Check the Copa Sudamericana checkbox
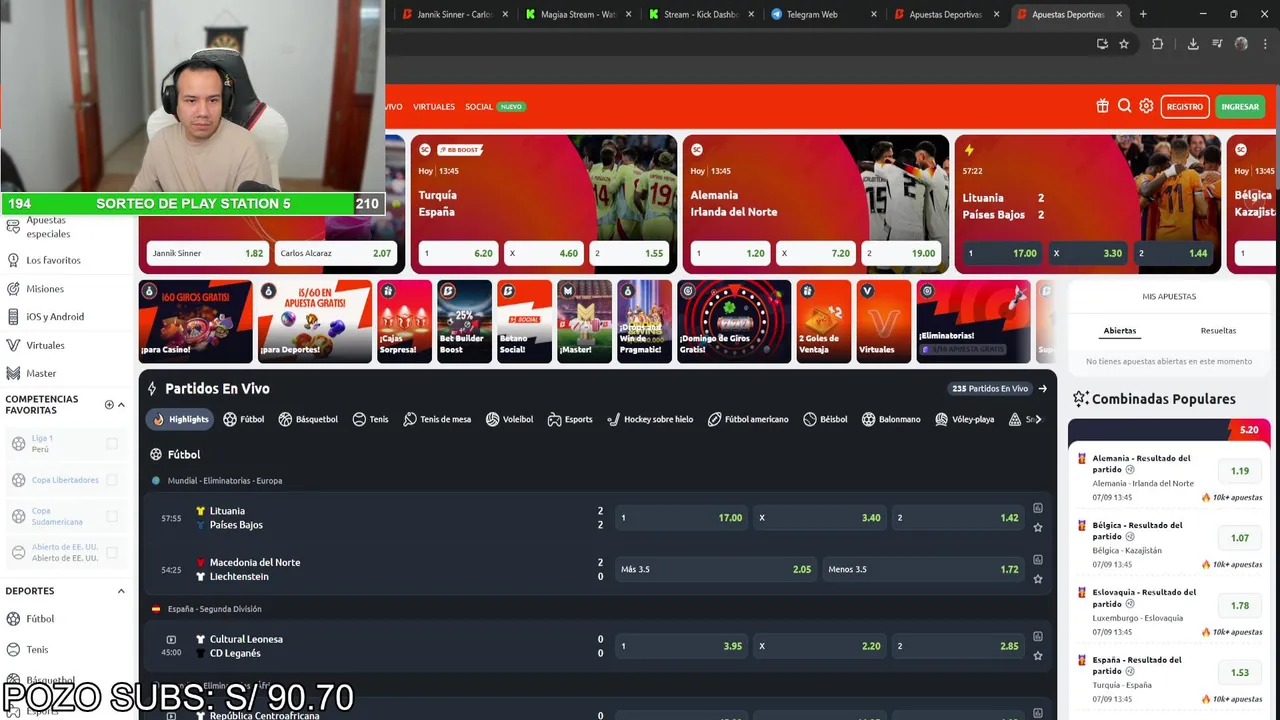 [x=112, y=516]
